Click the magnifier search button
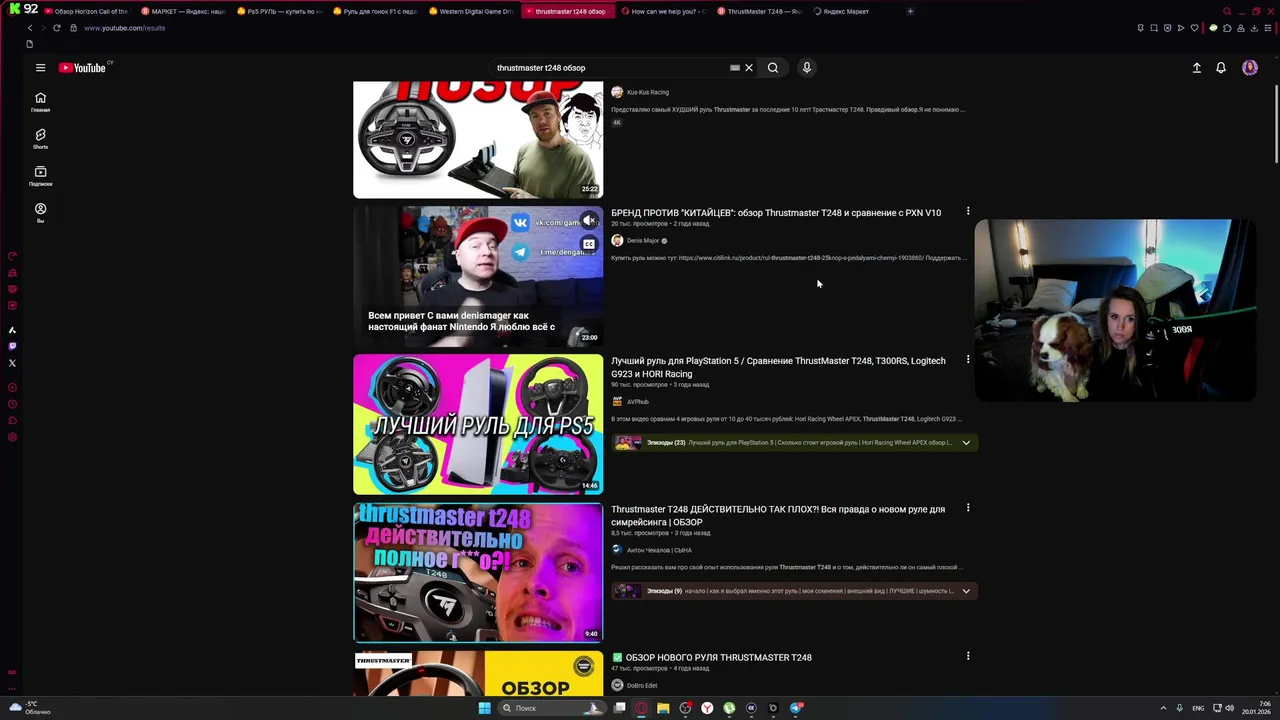1280x720 pixels. point(773,68)
